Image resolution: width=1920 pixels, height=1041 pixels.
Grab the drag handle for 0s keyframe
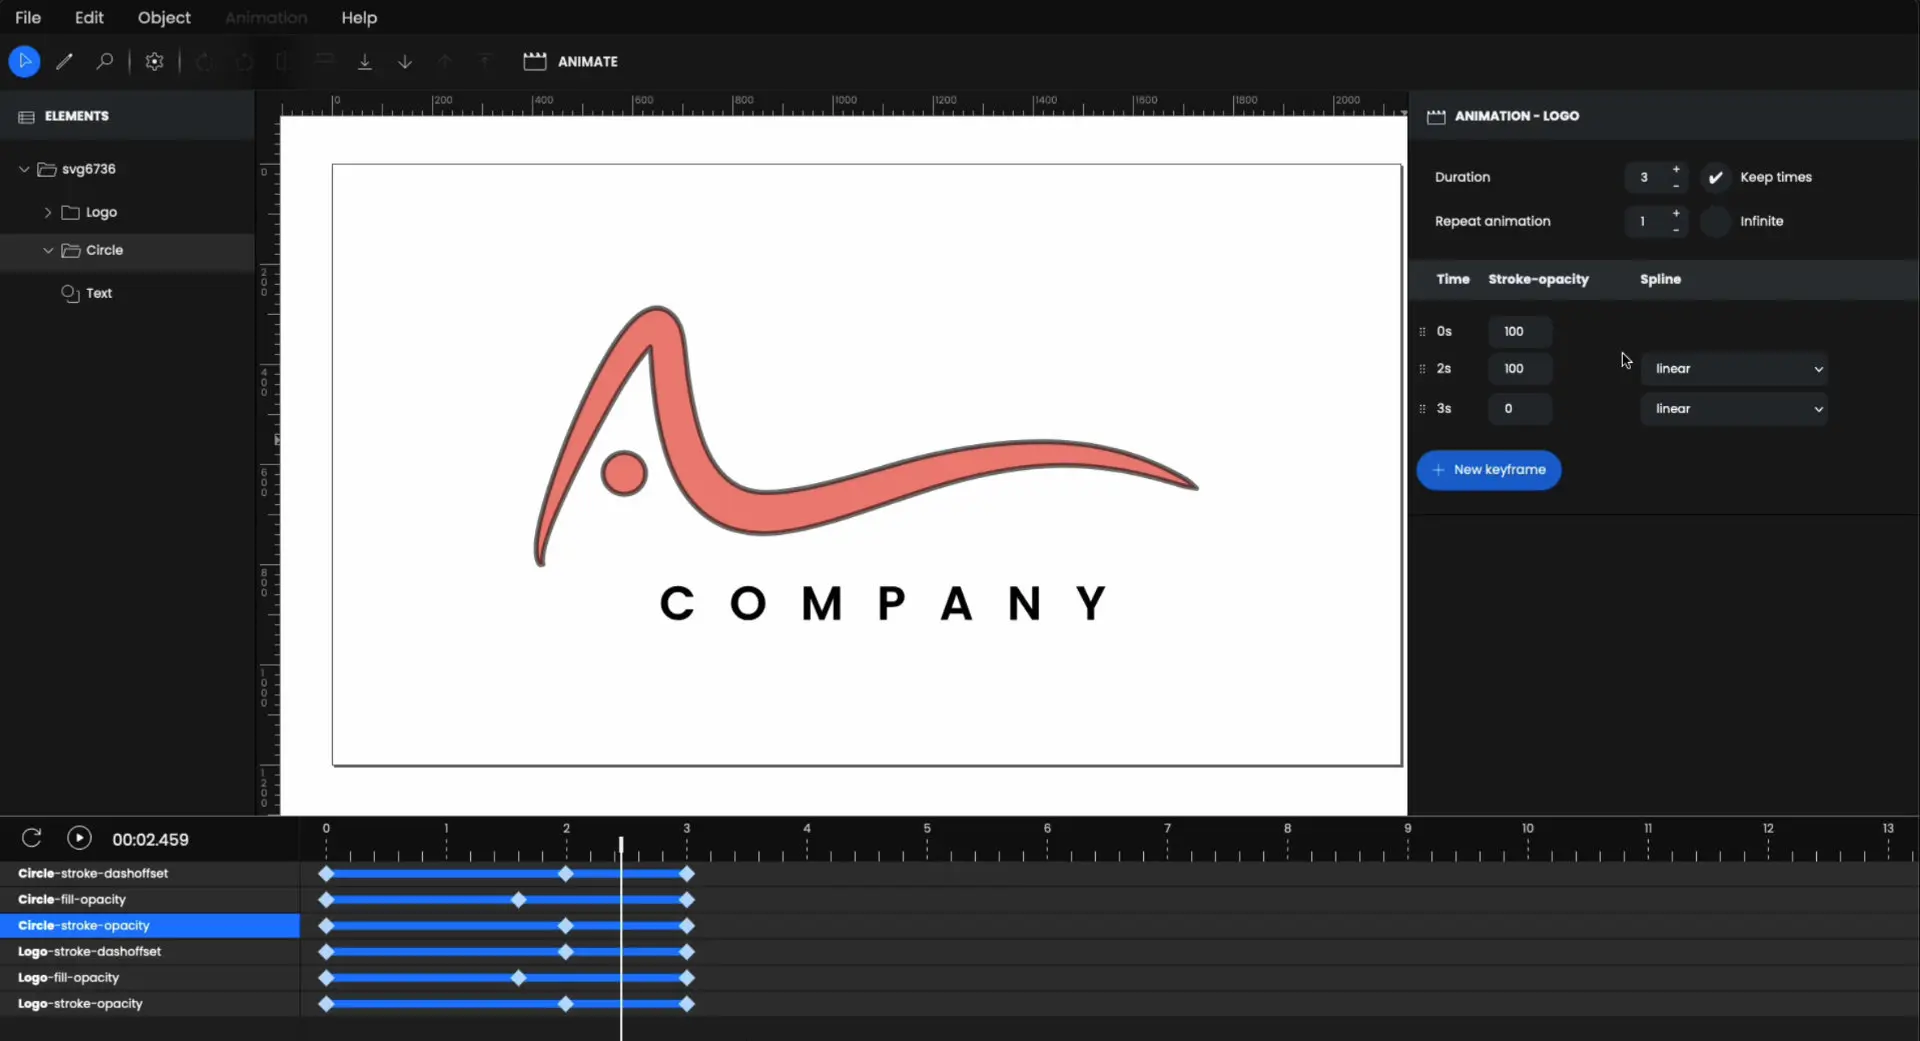point(1422,331)
